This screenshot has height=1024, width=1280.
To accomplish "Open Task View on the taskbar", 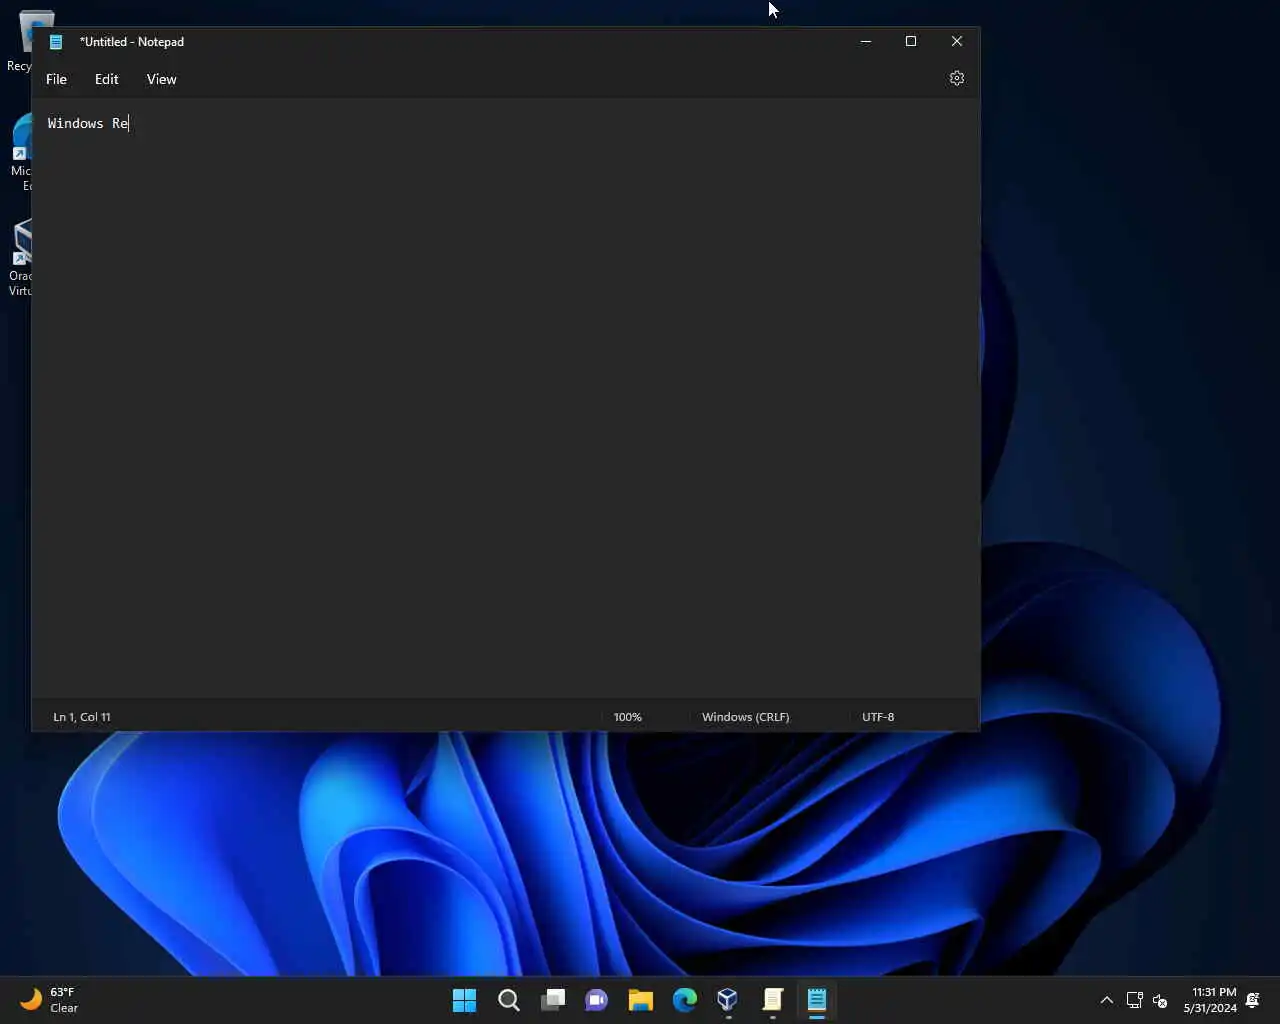I will pyautogui.click(x=552, y=1000).
